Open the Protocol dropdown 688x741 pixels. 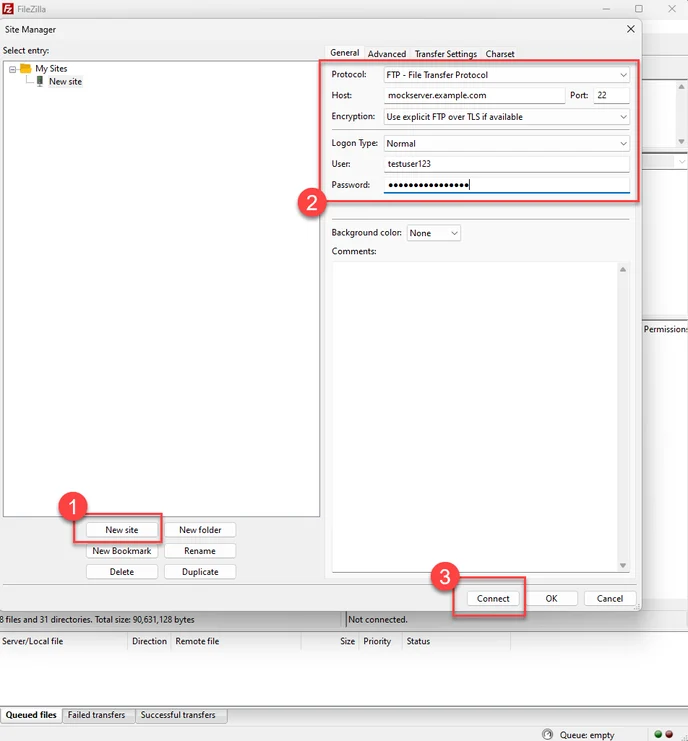(x=507, y=75)
